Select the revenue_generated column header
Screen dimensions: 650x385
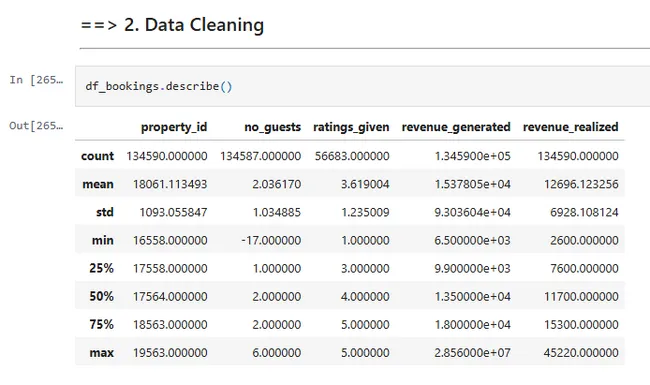(x=456, y=127)
